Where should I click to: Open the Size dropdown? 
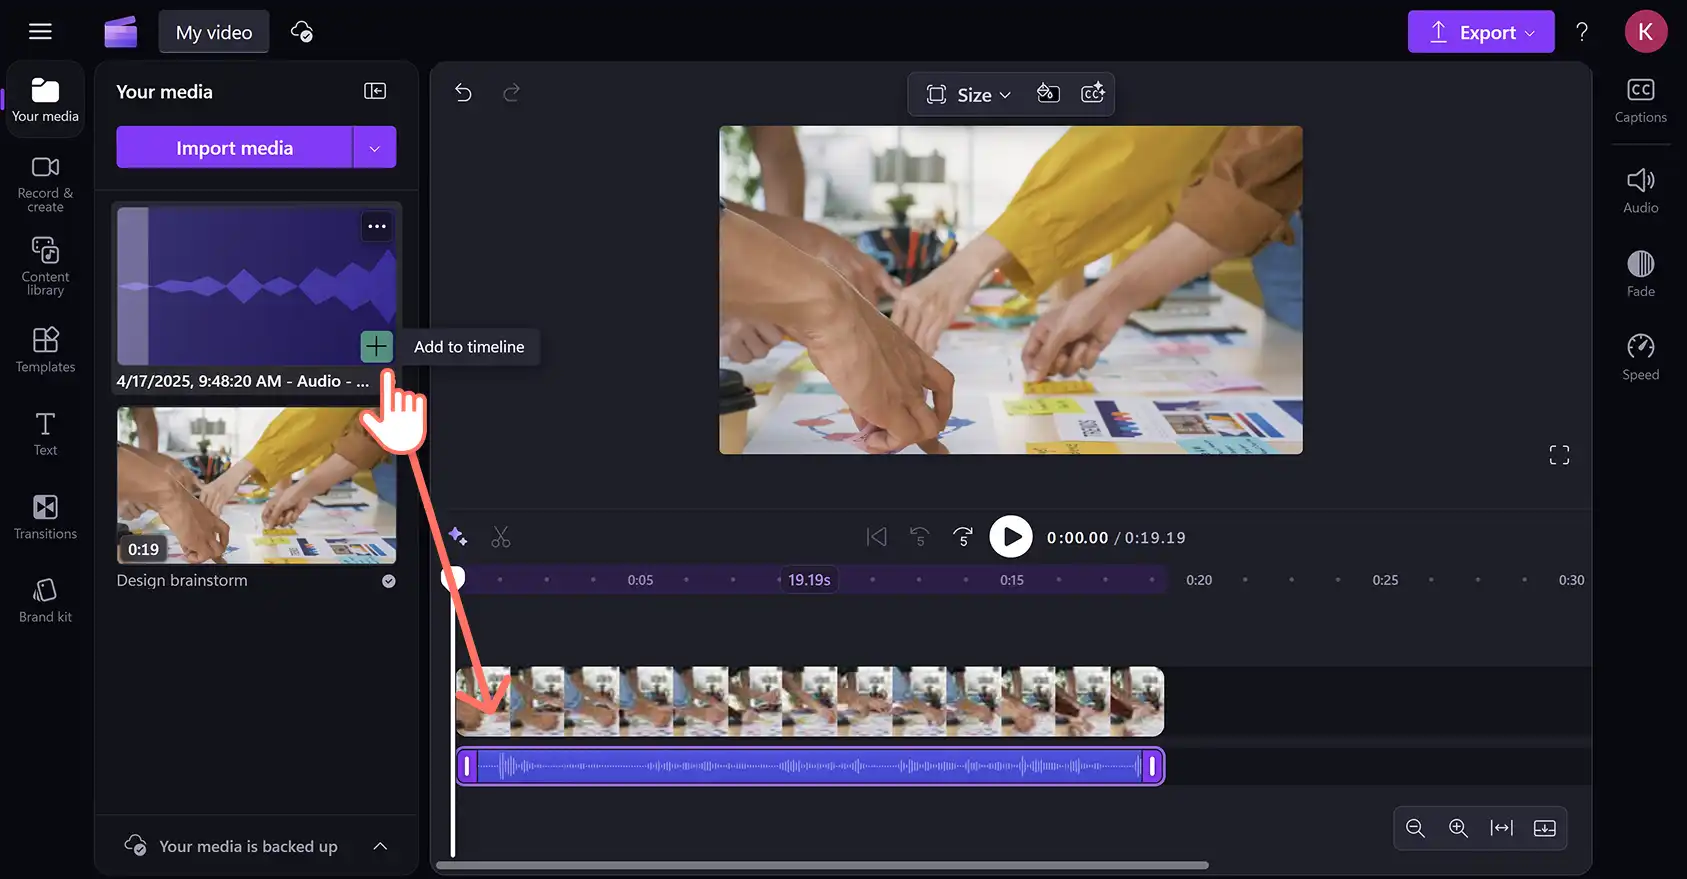[x=968, y=94]
